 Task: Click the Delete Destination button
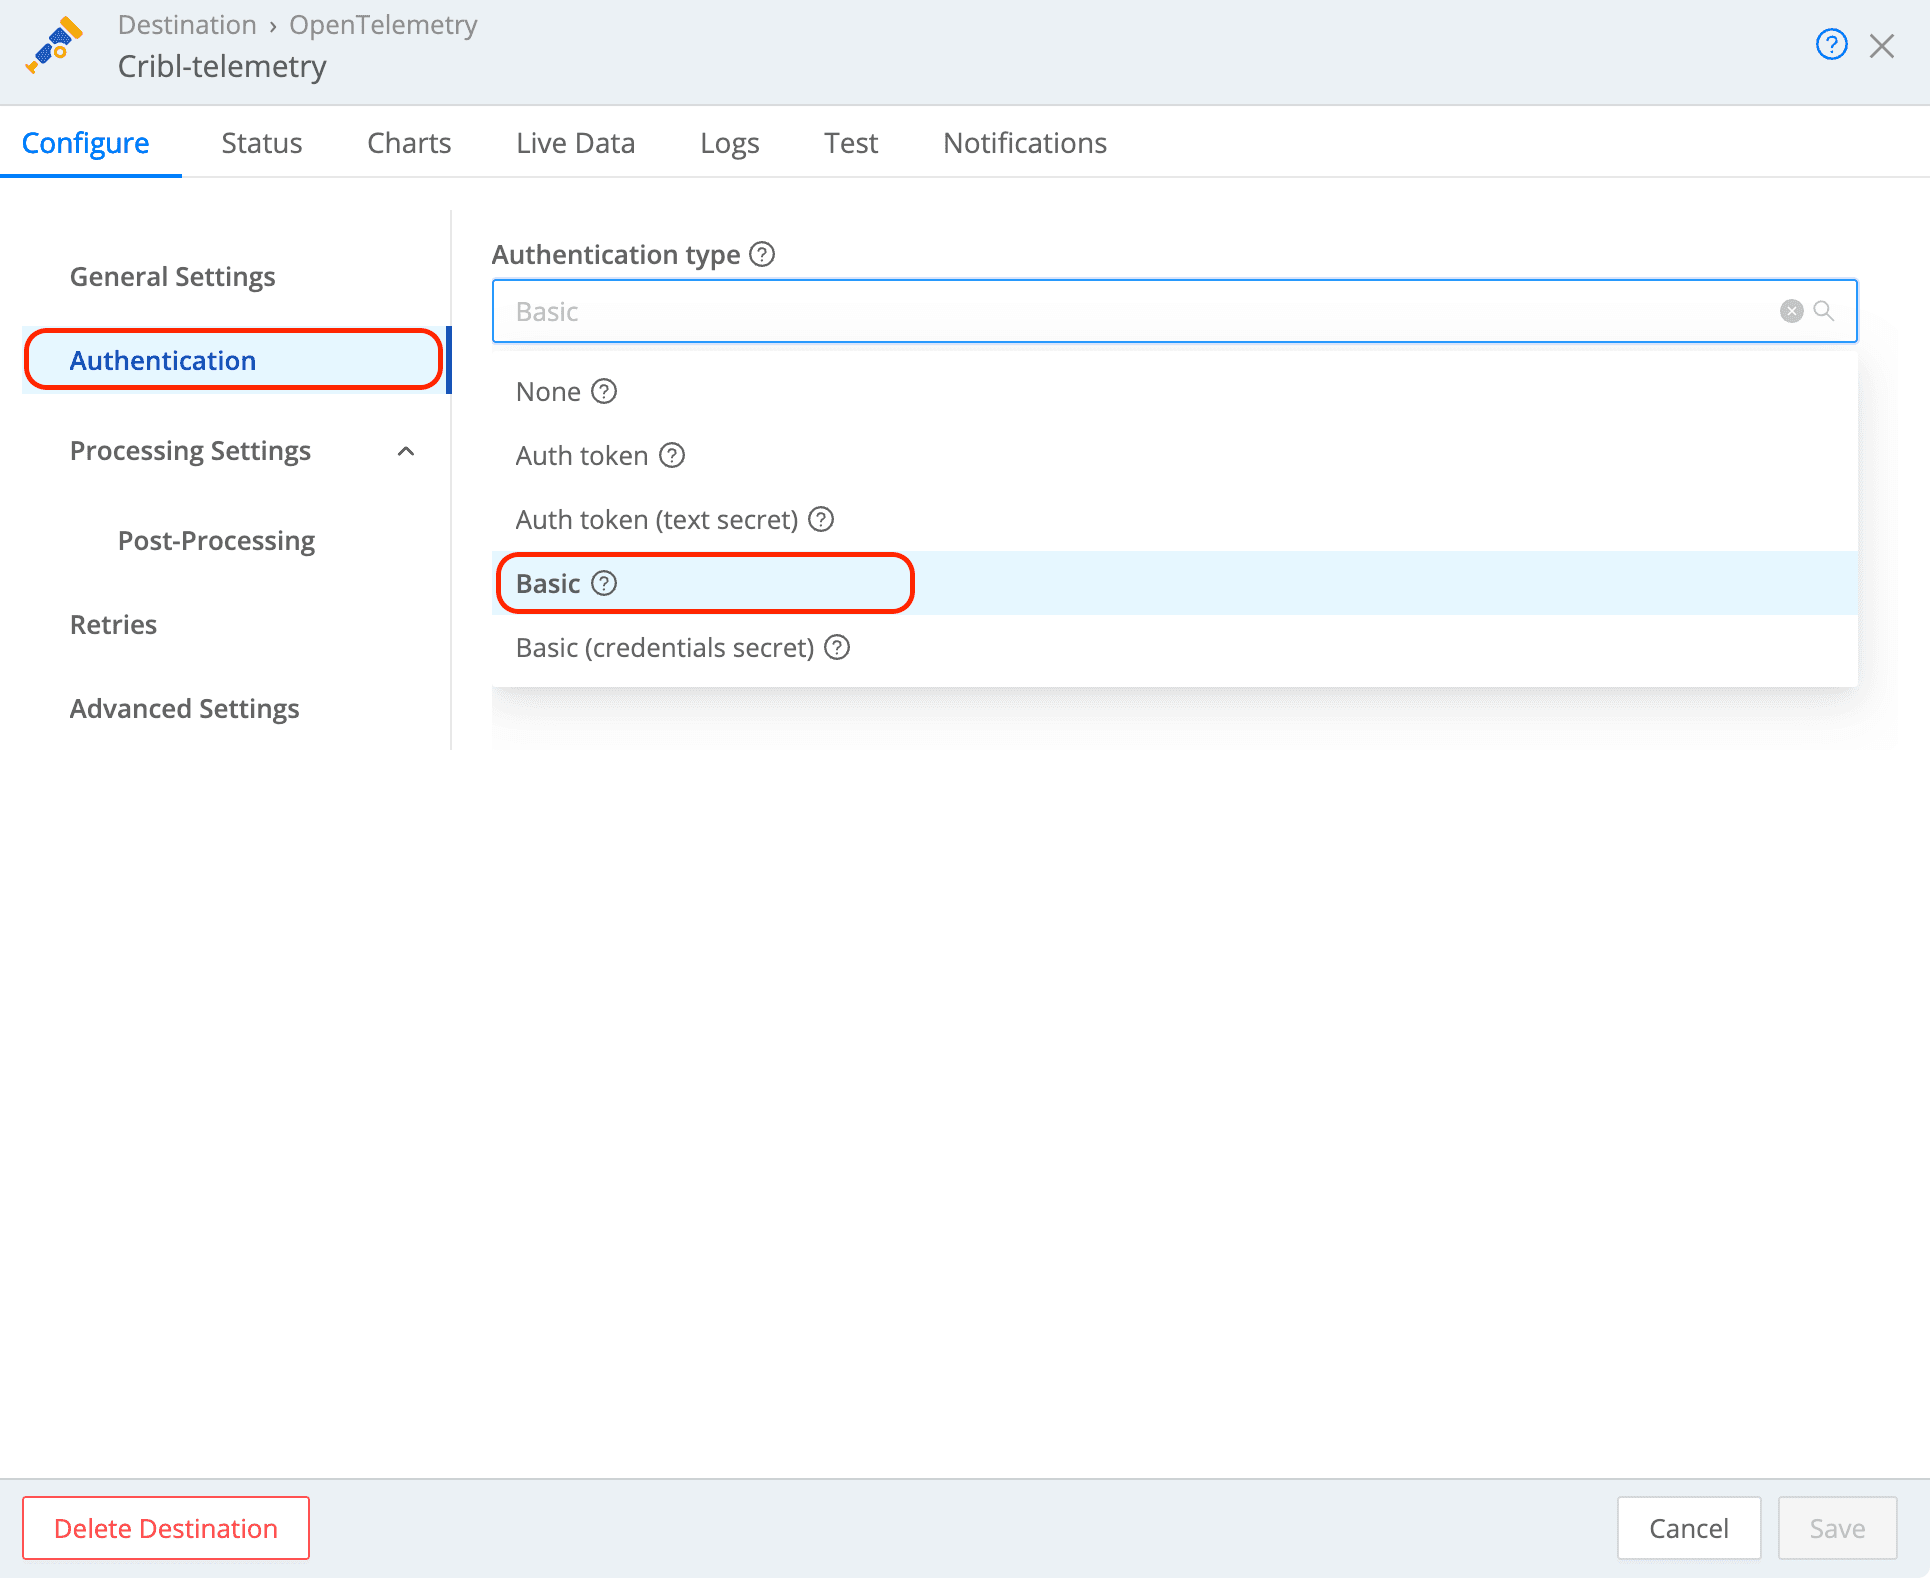point(165,1527)
